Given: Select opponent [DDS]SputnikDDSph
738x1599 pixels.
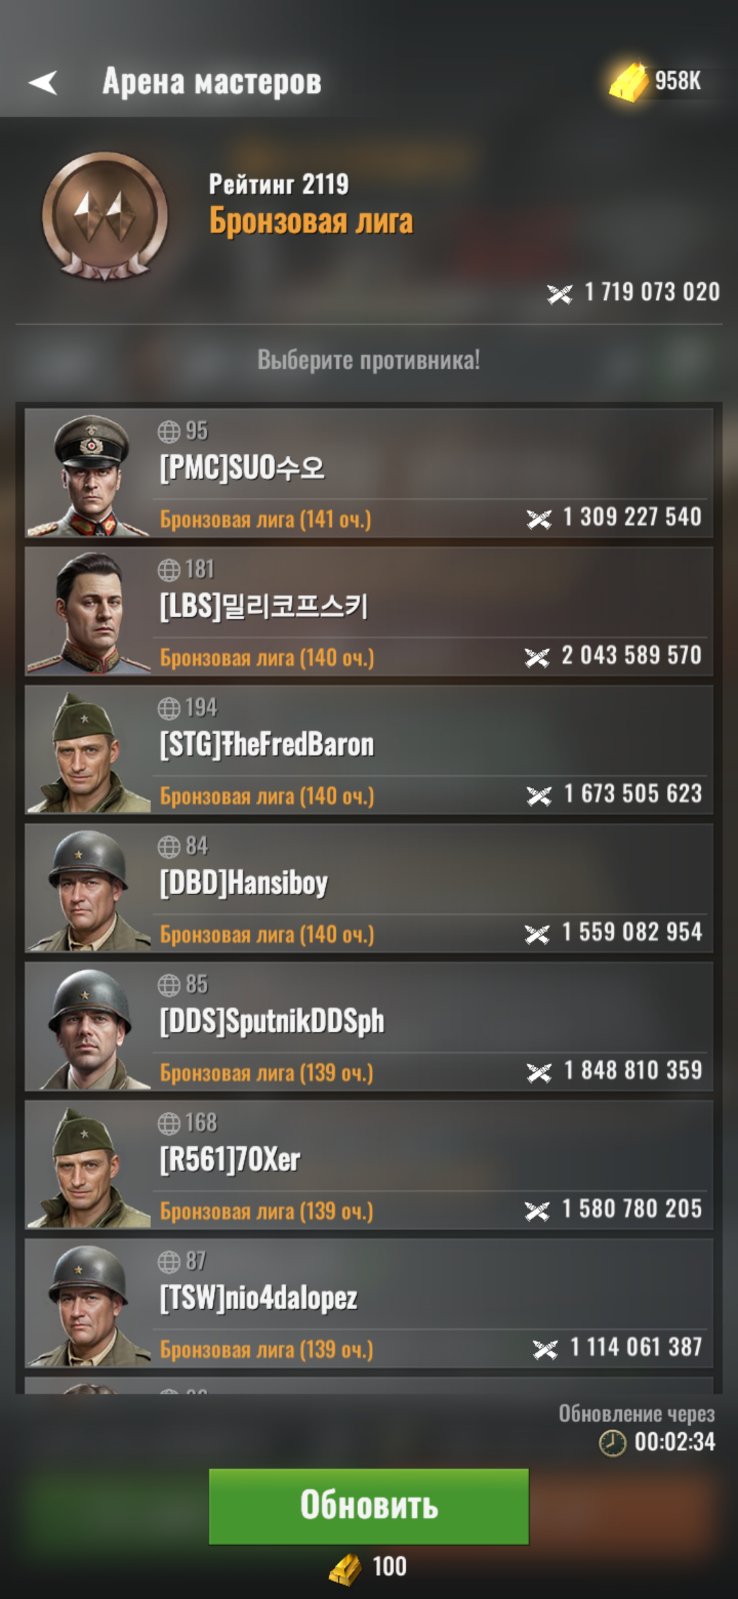Looking at the screenshot, I should (369, 1026).
